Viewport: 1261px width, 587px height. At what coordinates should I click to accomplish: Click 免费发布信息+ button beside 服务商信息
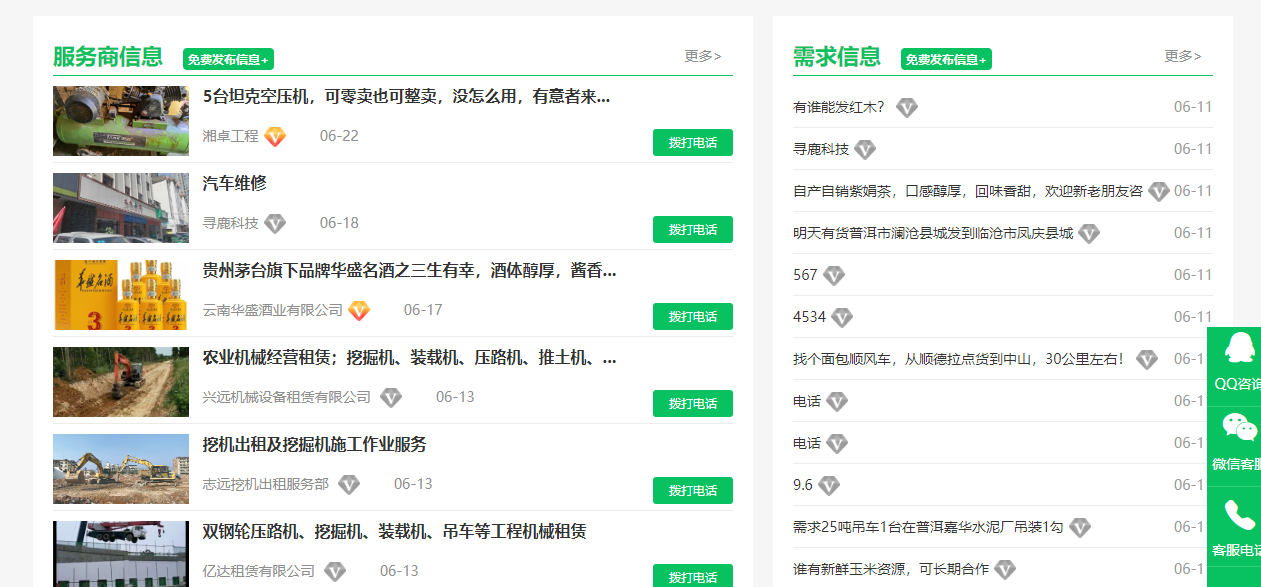(228, 59)
